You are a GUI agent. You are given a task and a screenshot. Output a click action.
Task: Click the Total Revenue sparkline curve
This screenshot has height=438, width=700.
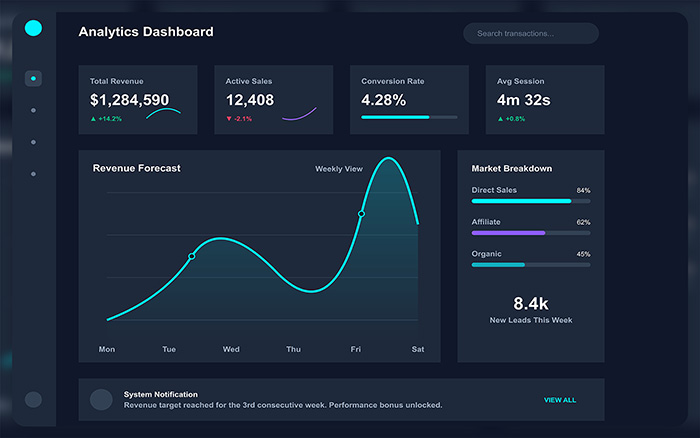point(163,113)
